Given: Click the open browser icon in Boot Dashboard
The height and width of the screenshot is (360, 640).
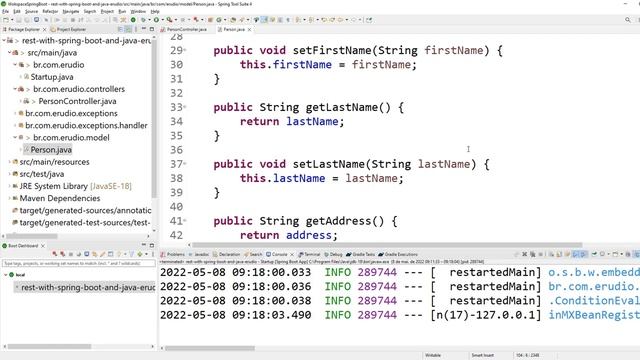Looking at the screenshot, I should (x=78, y=254).
